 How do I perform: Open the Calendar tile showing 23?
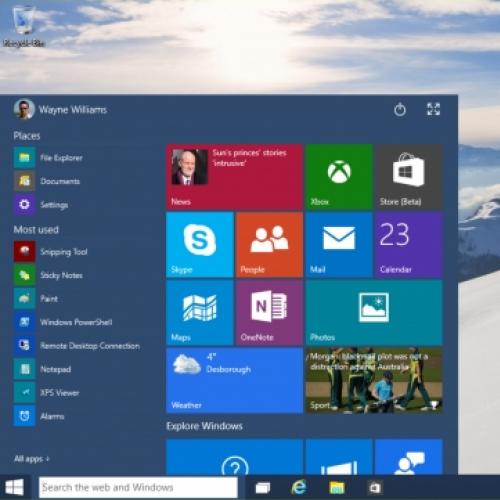click(x=409, y=245)
